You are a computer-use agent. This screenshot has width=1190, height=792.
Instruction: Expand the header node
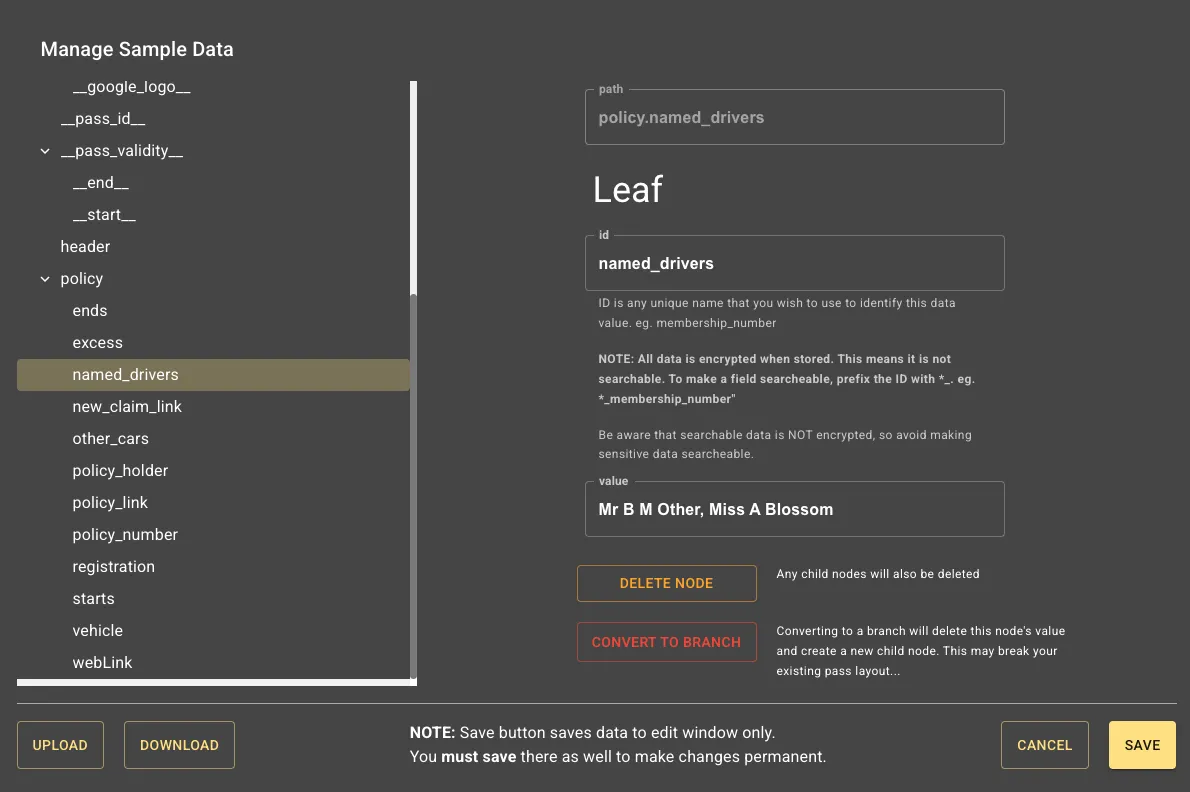(85, 246)
